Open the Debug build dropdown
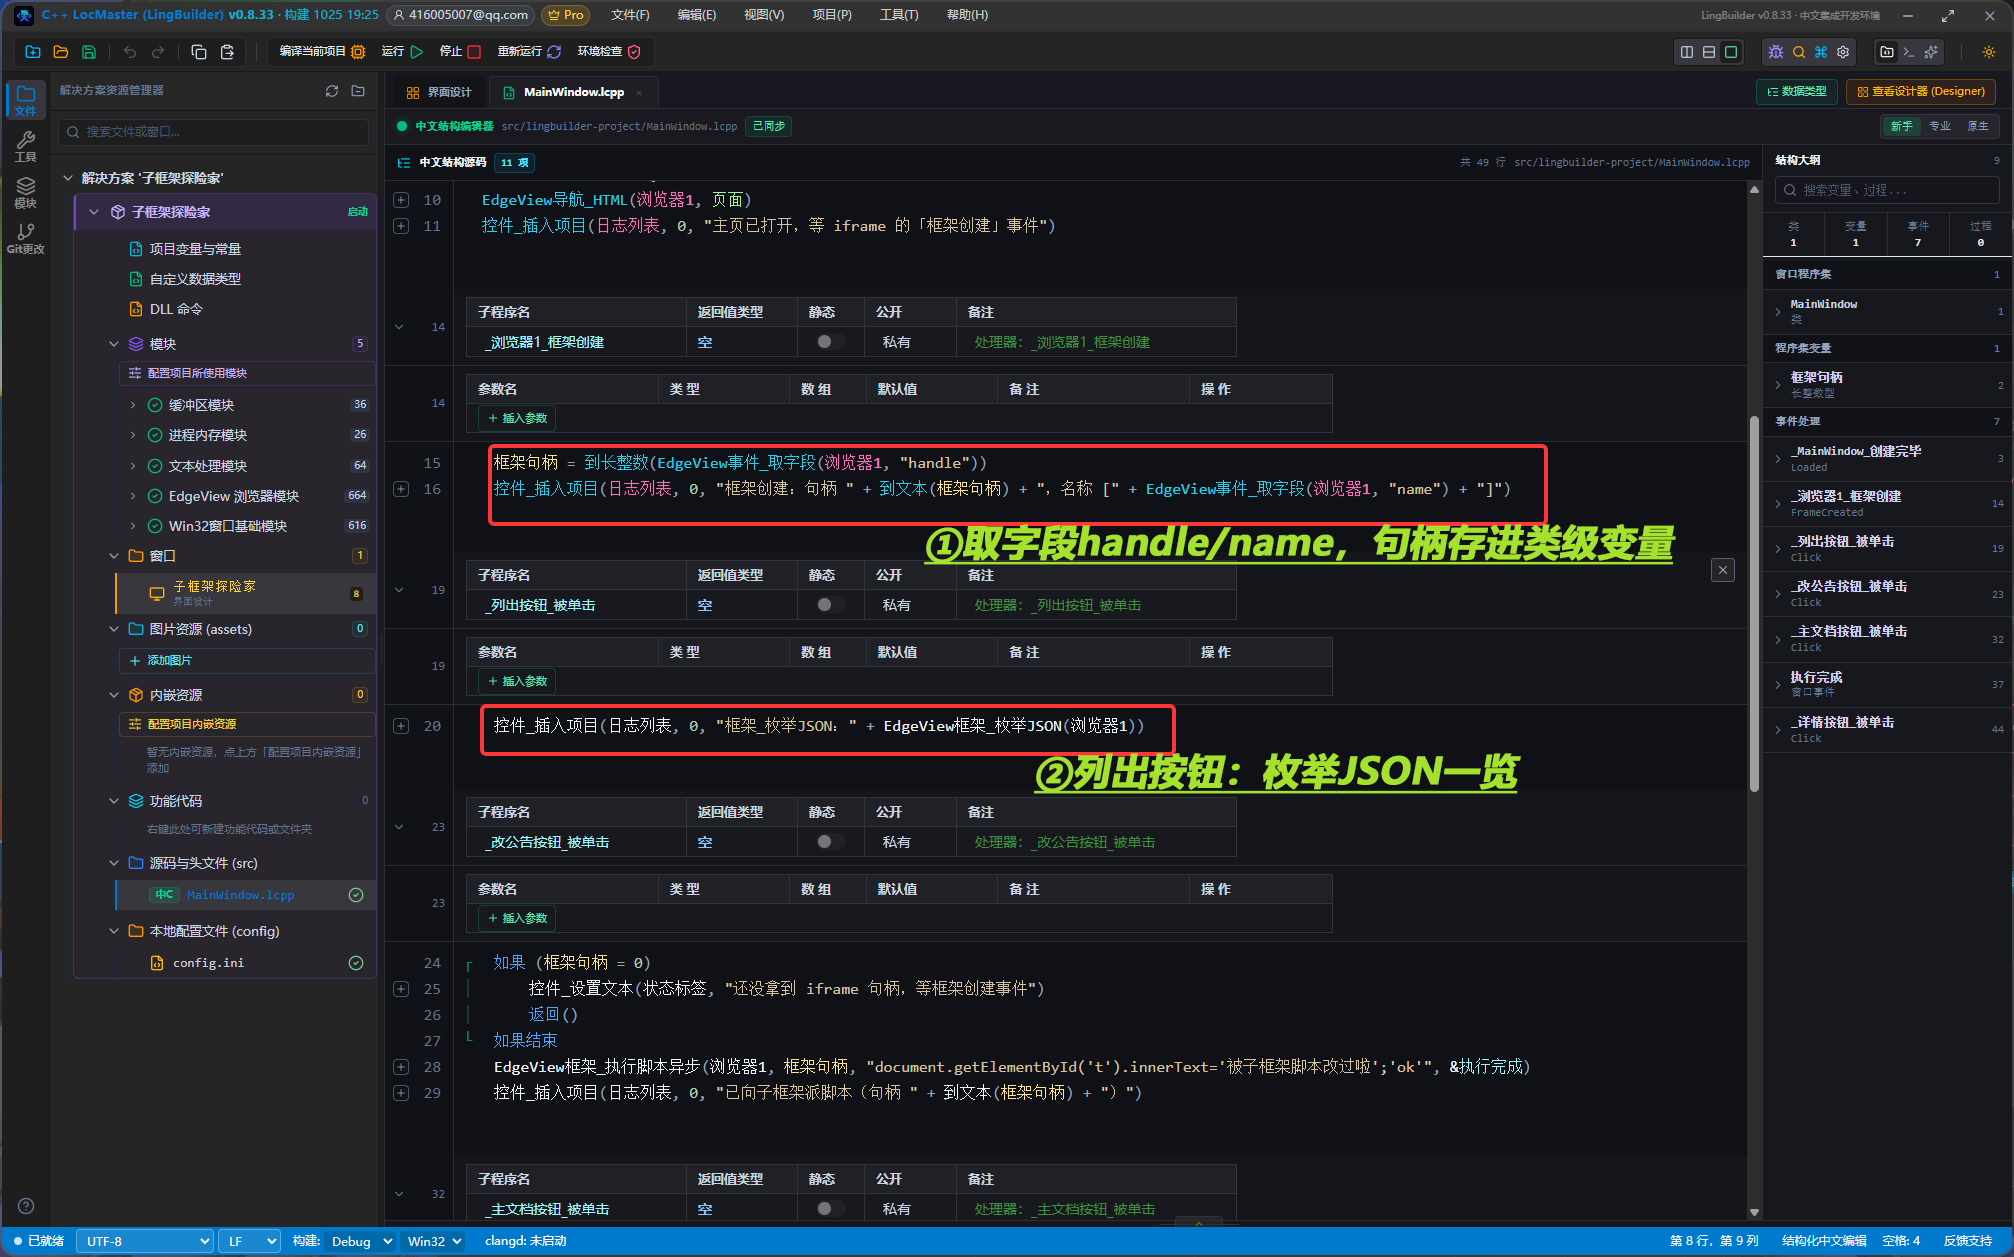2014x1257 pixels. point(360,1241)
